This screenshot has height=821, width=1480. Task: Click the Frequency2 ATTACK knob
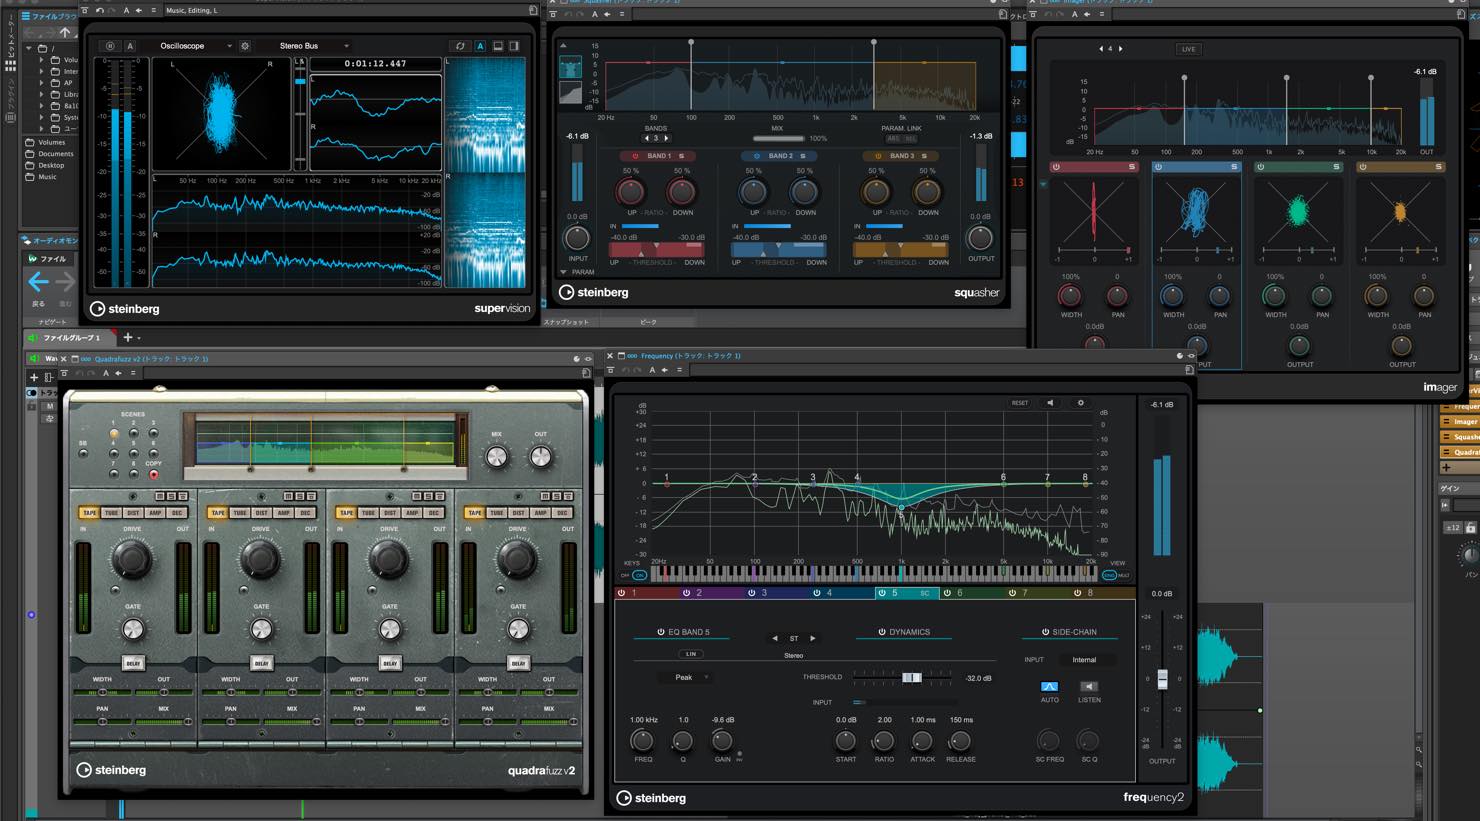(922, 741)
